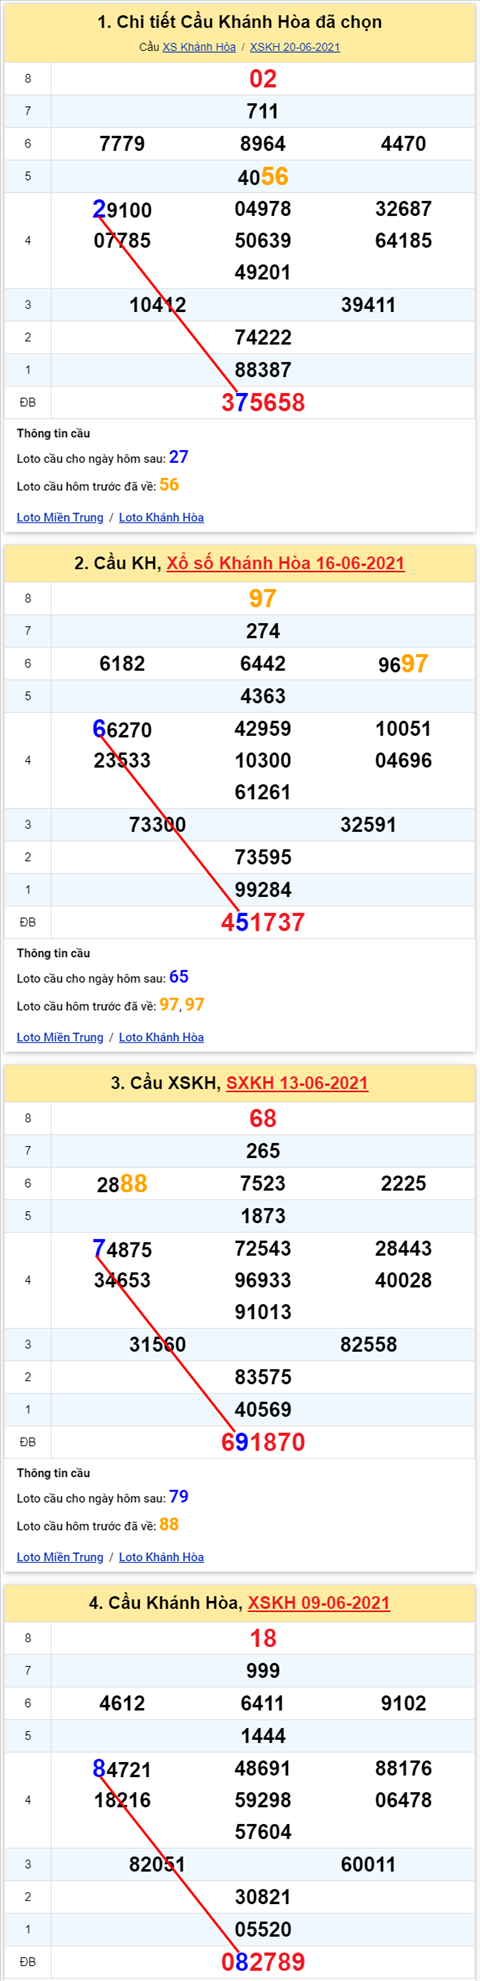480x1981 pixels.
Task: Open XSKH 09-06-2021 heading link
Action: pos(319,1603)
